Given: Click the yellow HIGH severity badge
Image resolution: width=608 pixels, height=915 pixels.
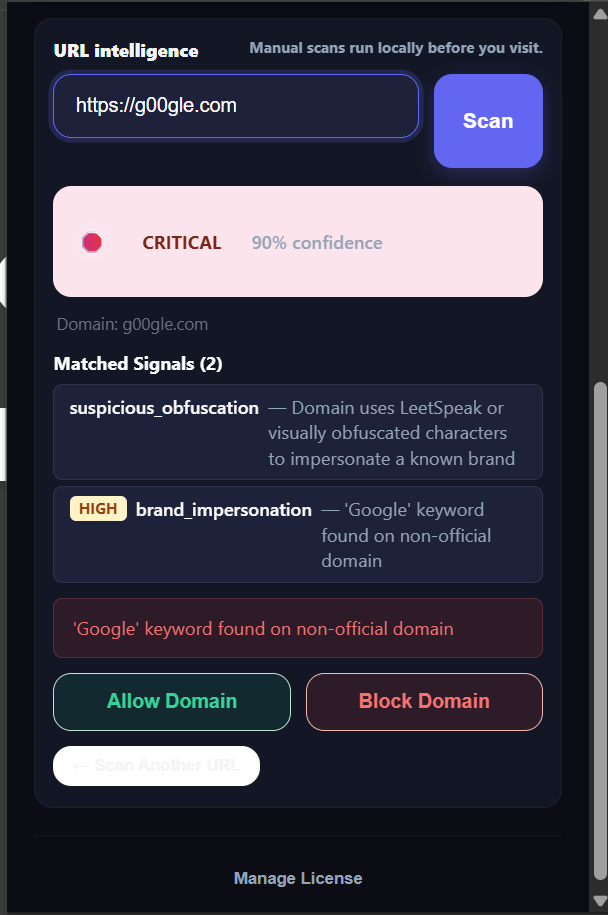Looking at the screenshot, I should [x=98, y=508].
